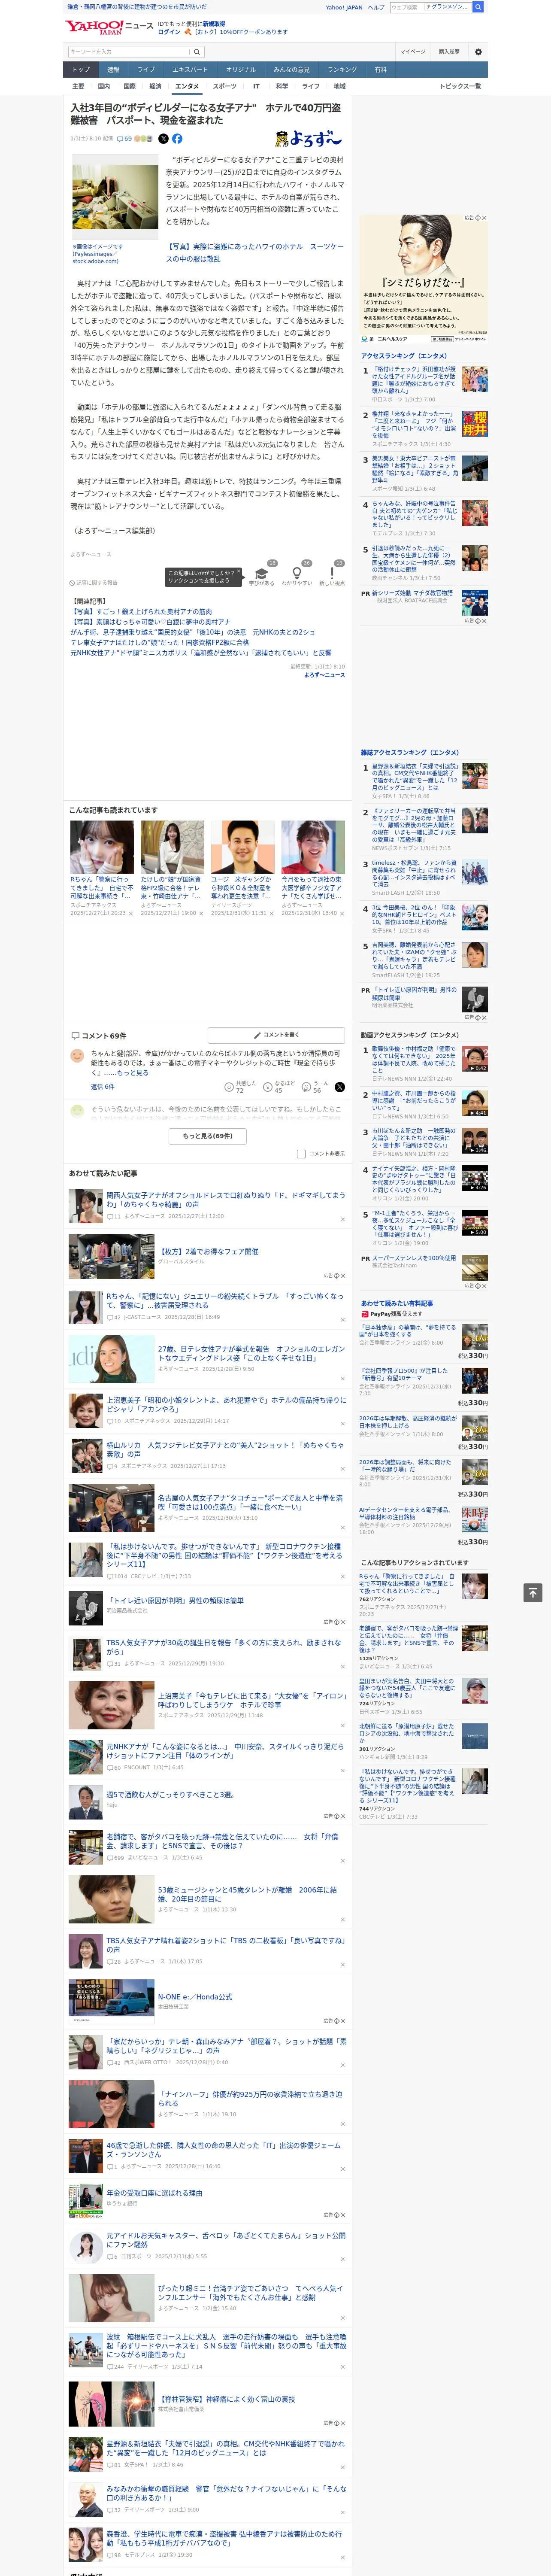Viewport: 551px width, 2576px height.
Task: Click うーん reaction on first comment
Action: point(315,1086)
